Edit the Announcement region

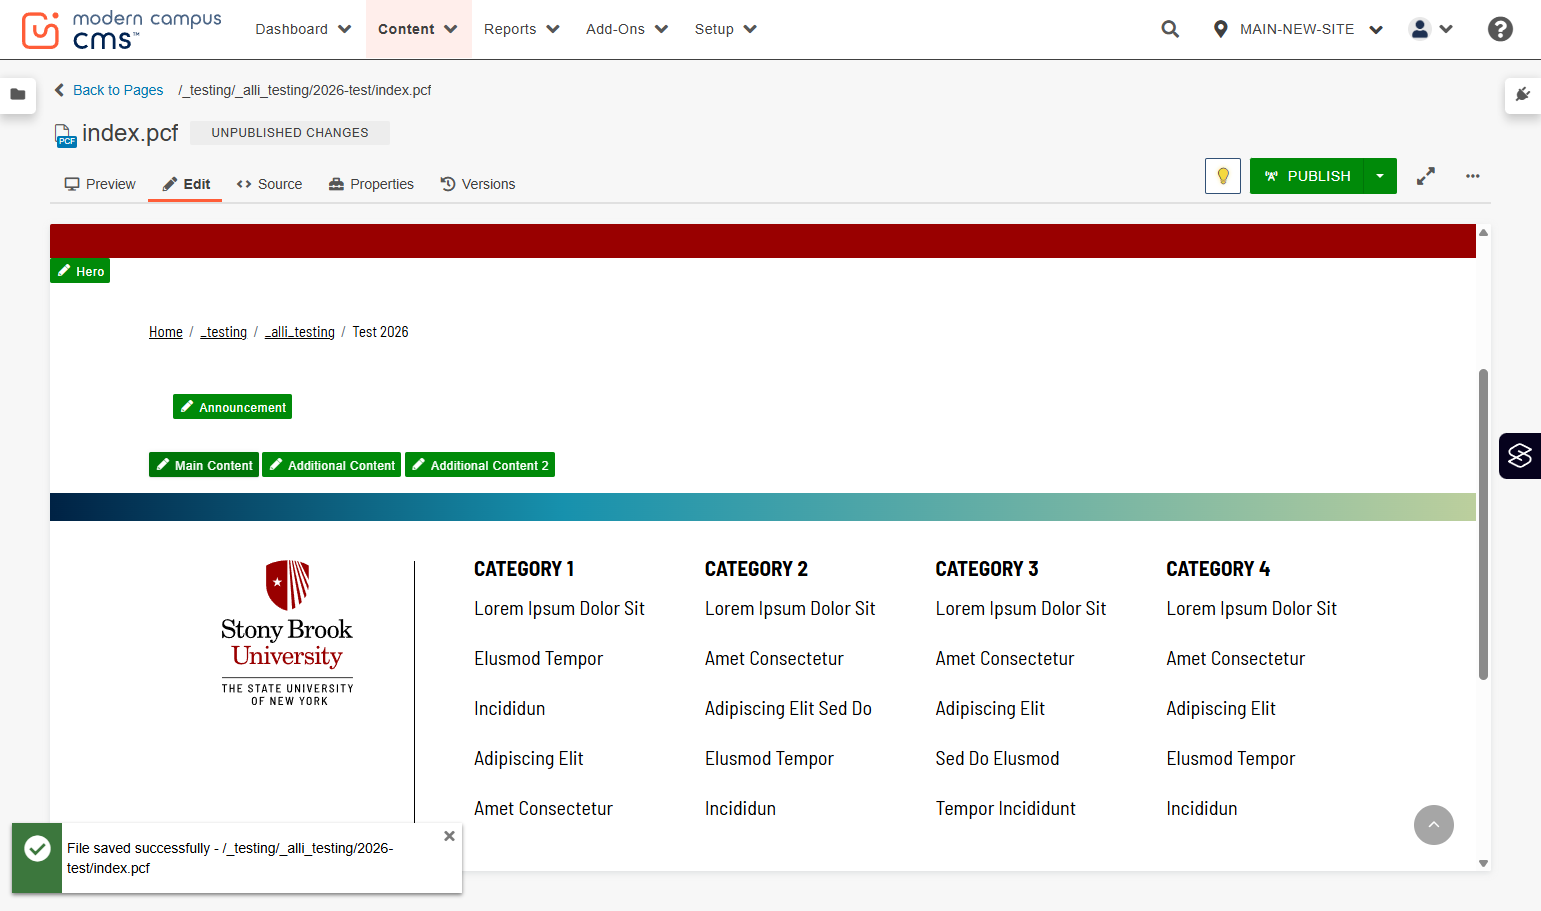pyautogui.click(x=232, y=407)
